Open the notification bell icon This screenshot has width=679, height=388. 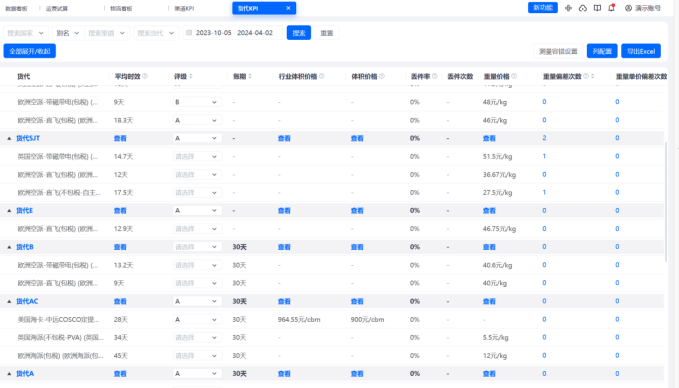pyautogui.click(x=611, y=8)
